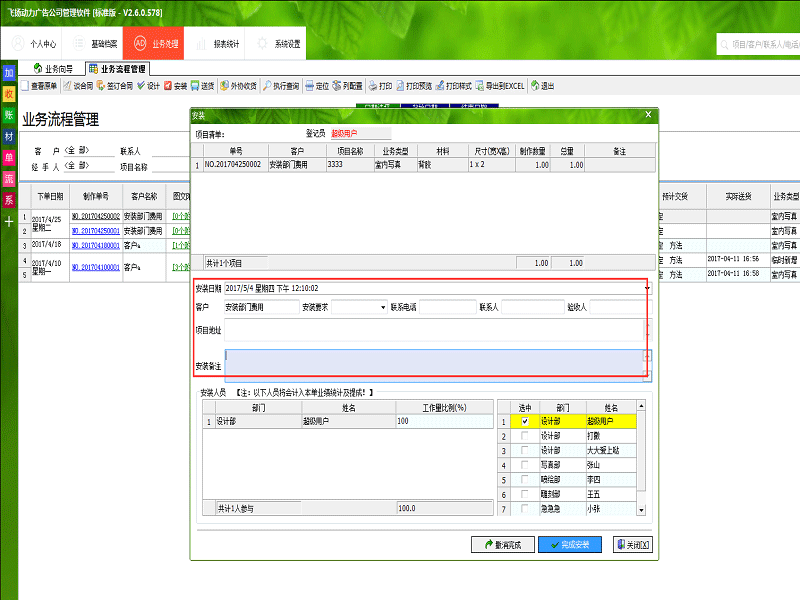Click 项目地址 text field

click(434, 330)
